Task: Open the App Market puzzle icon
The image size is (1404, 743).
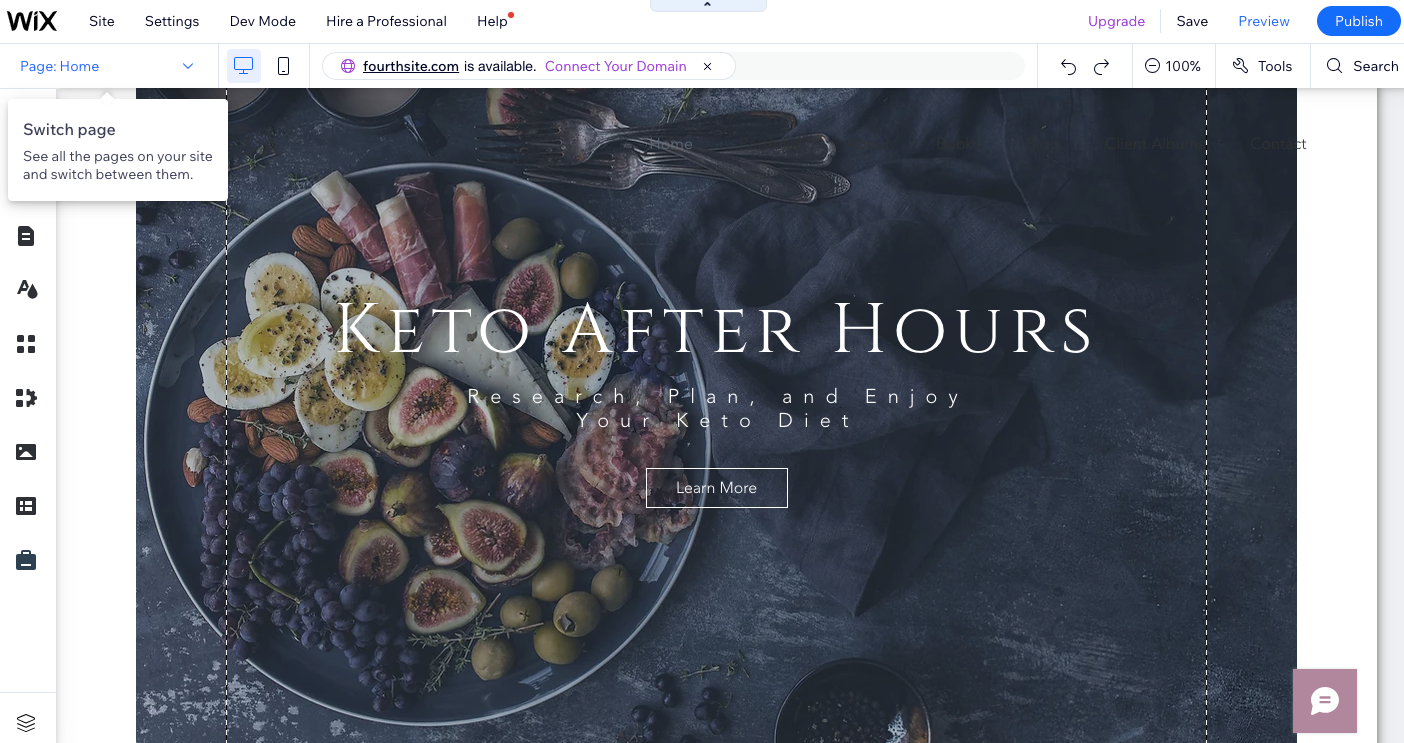Action: point(26,398)
